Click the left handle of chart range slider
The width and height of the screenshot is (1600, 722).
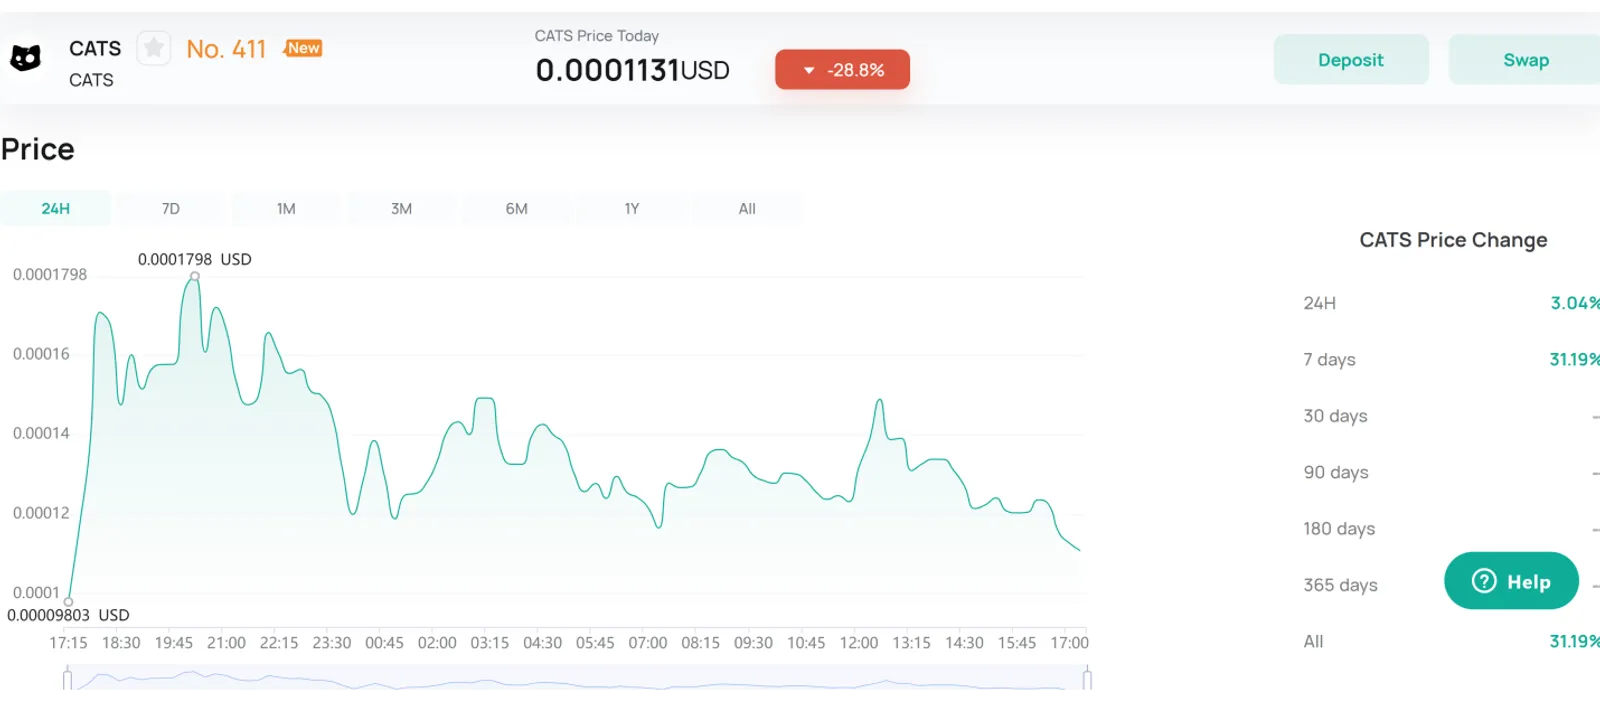click(x=67, y=680)
